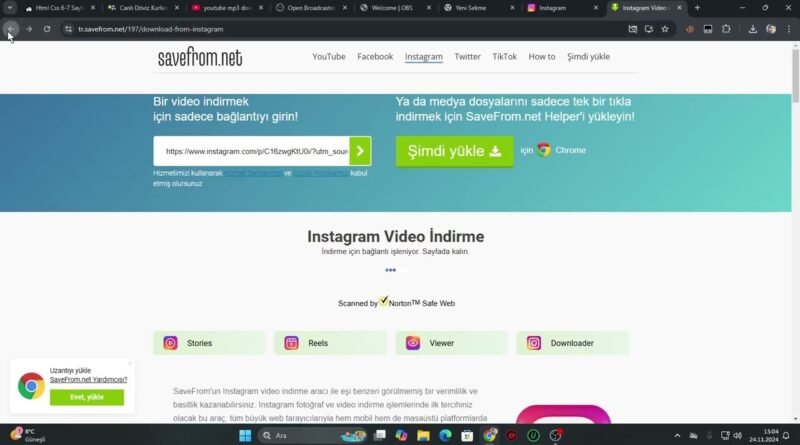Screen dimensions: 800x445
Task: Click the Instagram URL input field
Action: coord(255,151)
